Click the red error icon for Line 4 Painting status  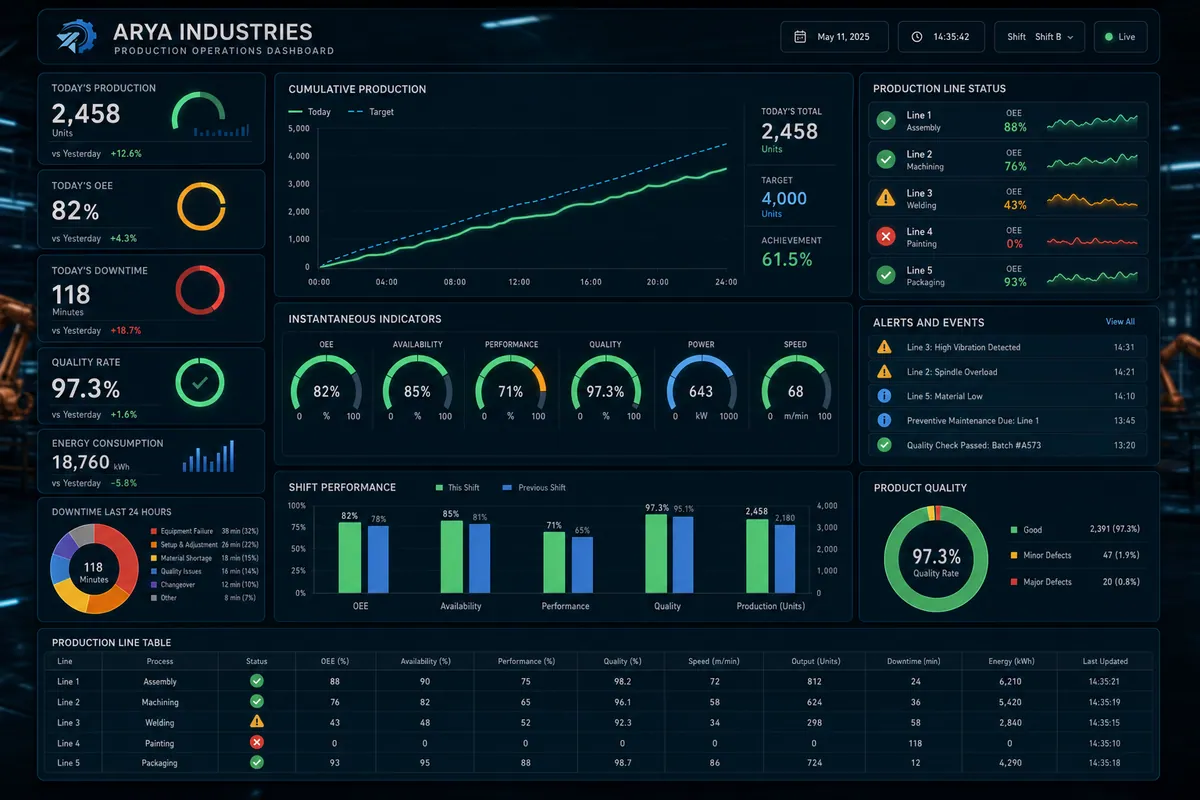(885, 236)
